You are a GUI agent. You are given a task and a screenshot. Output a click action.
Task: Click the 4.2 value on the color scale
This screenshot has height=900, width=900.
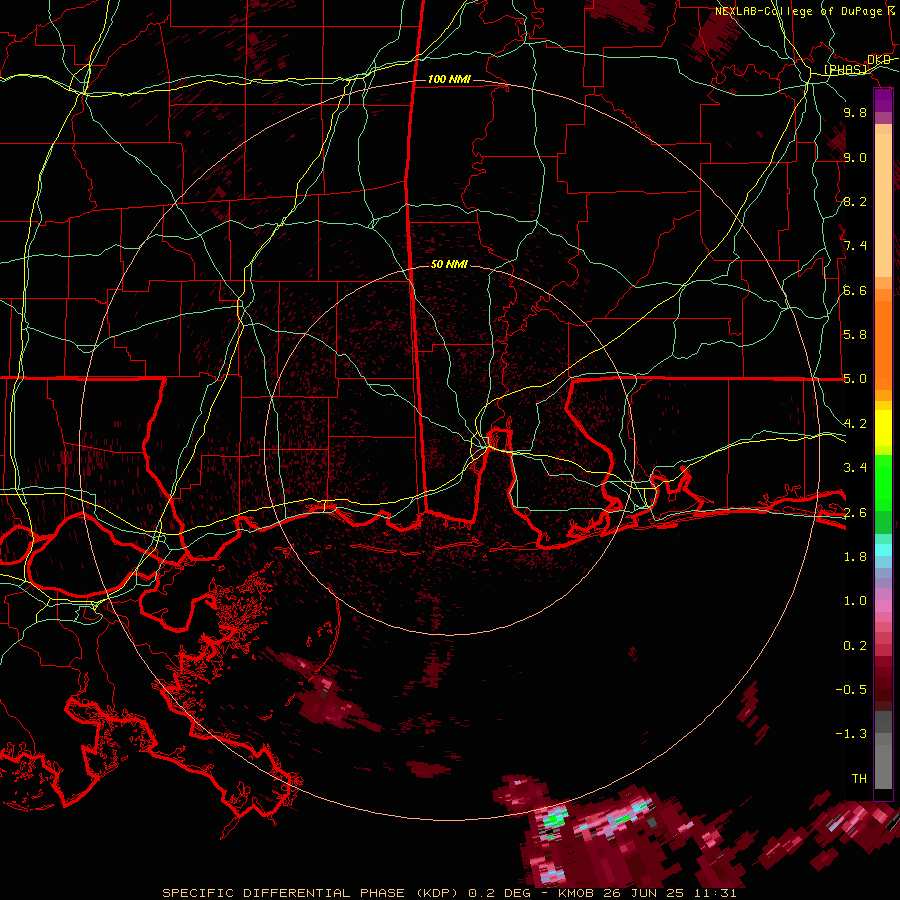point(855,424)
